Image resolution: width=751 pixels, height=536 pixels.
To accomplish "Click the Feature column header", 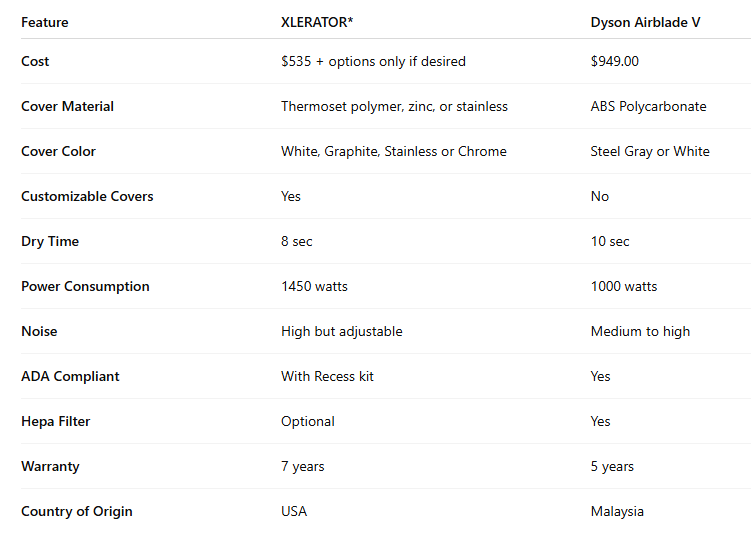I will click(x=45, y=22).
